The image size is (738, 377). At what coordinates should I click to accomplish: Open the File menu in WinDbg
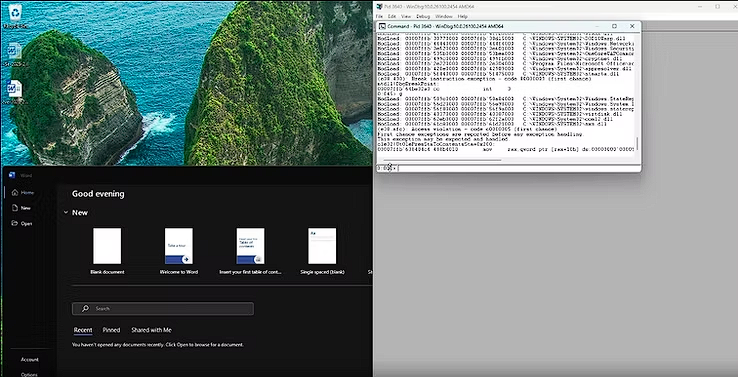pyautogui.click(x=379, y=16)
